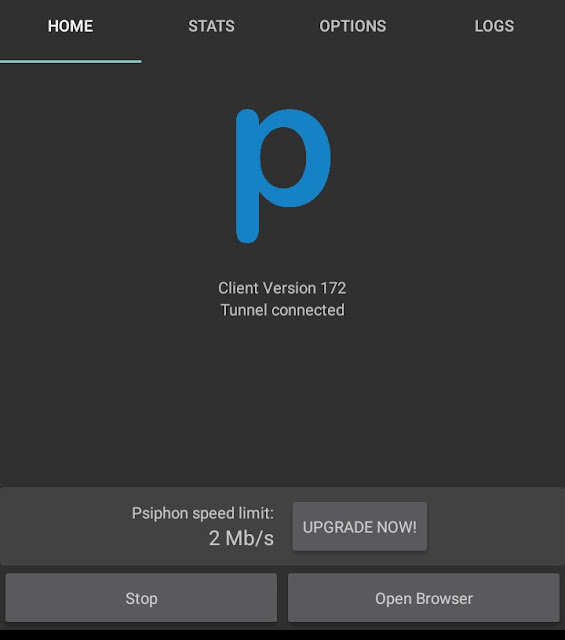Click the Stop button
The image size is (565, 640).
pos(141,598)
